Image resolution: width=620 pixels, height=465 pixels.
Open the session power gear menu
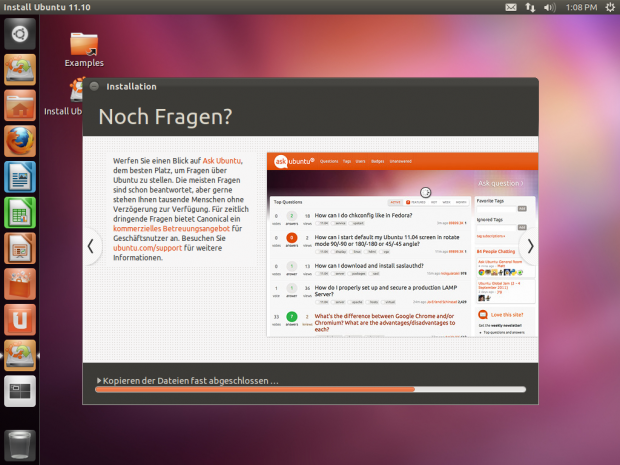[610, 7]
